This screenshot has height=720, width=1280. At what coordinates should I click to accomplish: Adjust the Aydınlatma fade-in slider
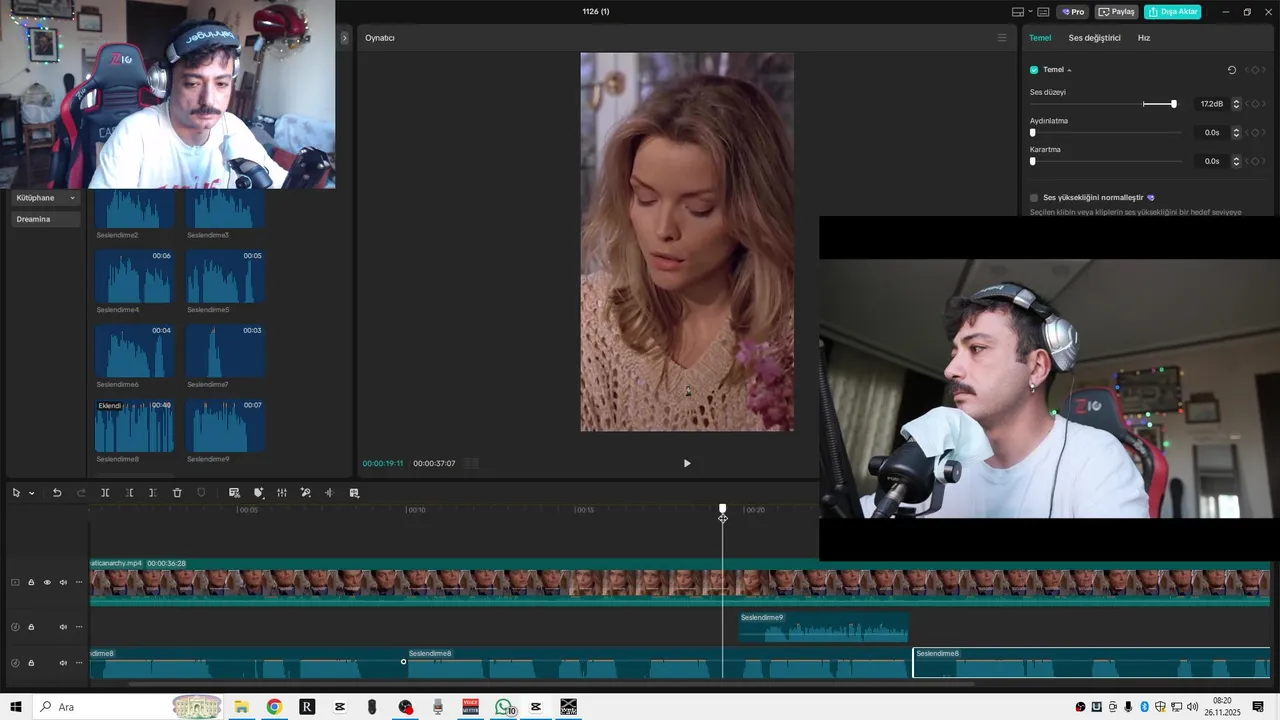pos(1033,132)
